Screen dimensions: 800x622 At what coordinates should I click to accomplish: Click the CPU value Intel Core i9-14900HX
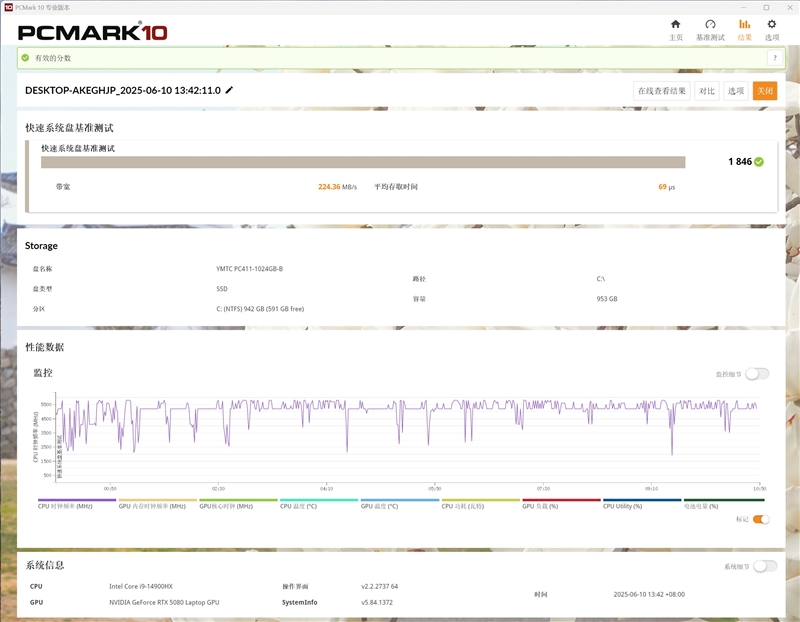[x=141, y=587]
